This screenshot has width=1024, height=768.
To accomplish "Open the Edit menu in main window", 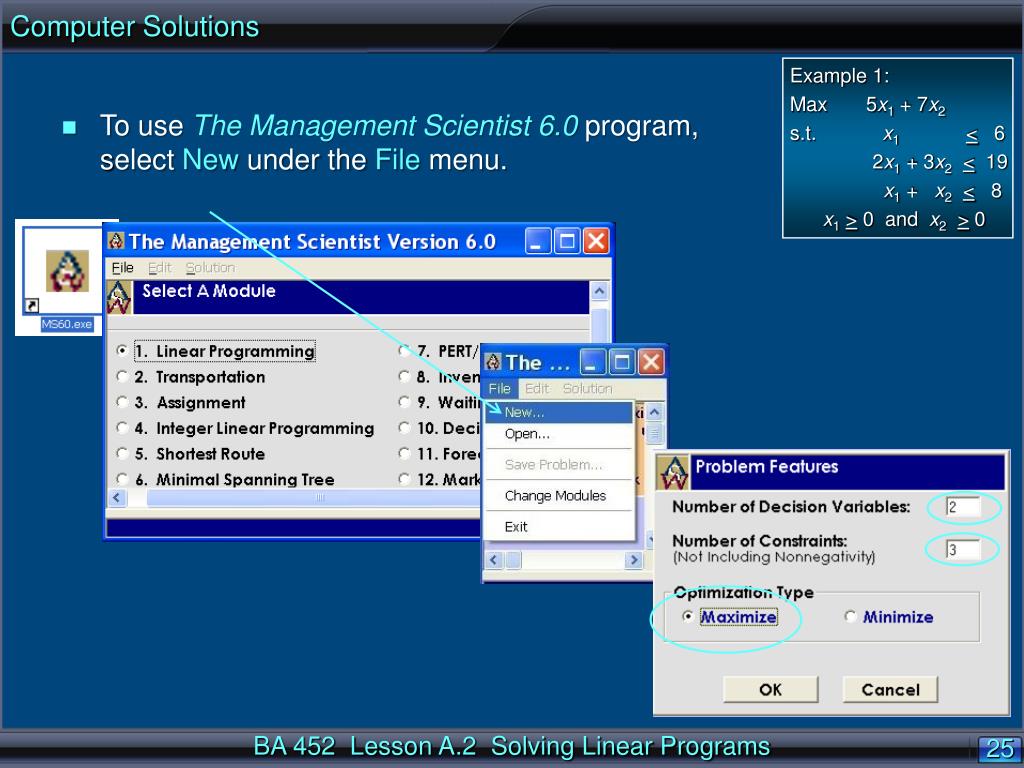I will [x=159, y=268].
